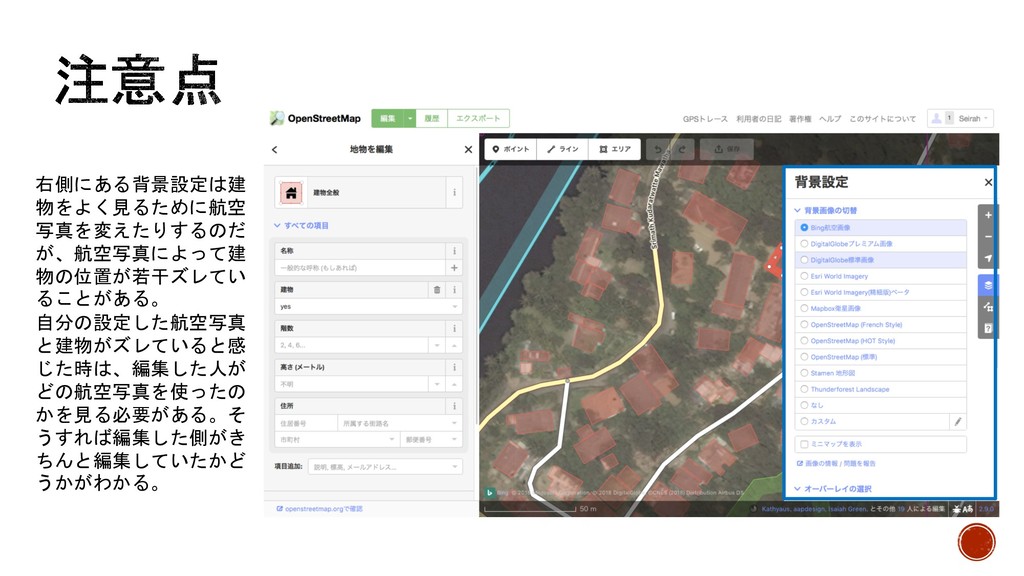Viewport: 1024px width, 576px height.
Task: Open the Seirah user menu
Action: [960, 118]
